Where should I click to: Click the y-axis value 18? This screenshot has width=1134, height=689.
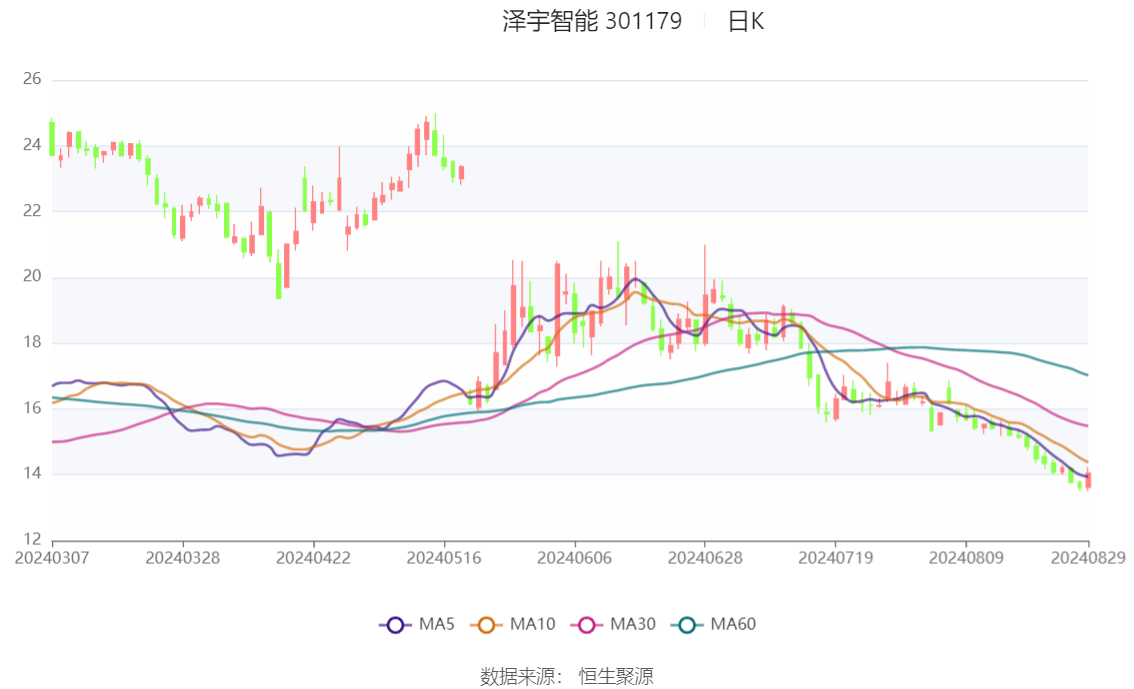click(x=32, y=342)
